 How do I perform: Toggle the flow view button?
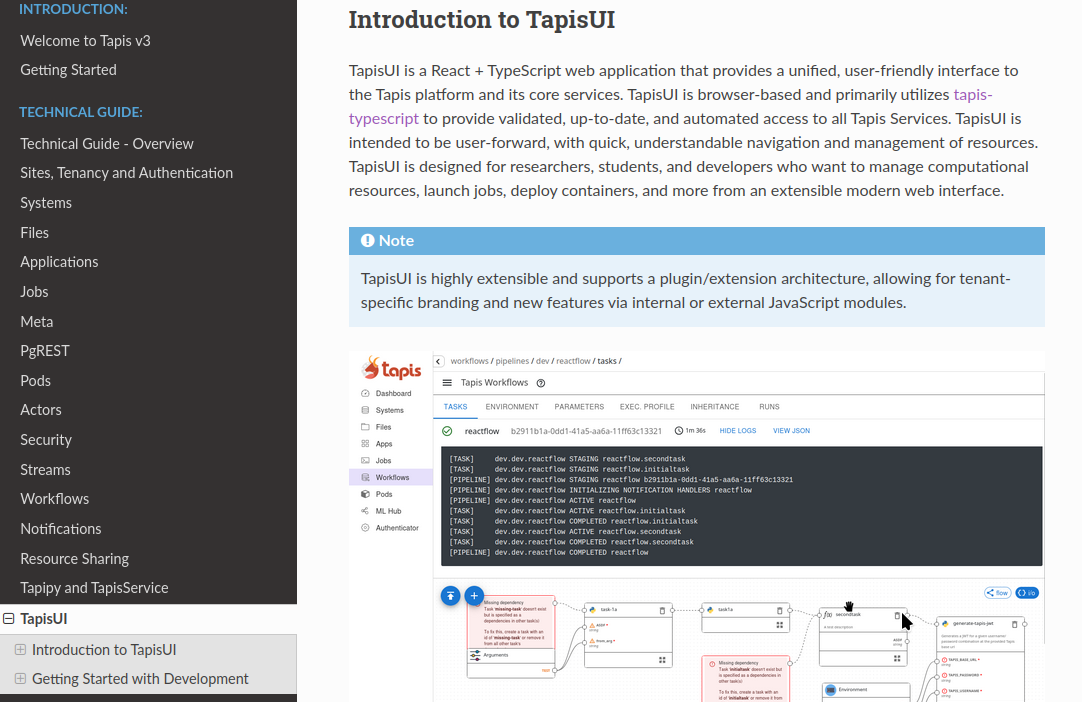[x=997, y=592]
